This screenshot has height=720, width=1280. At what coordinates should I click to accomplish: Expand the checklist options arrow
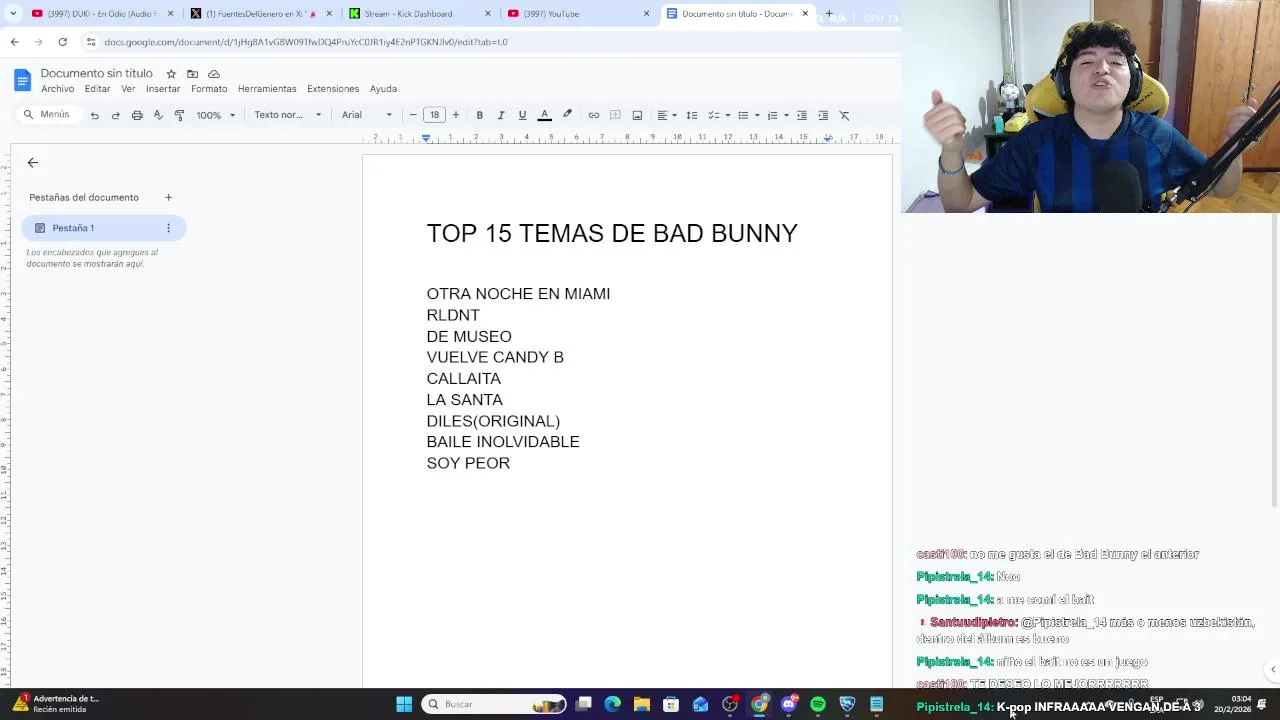click(x=727, y=115)
